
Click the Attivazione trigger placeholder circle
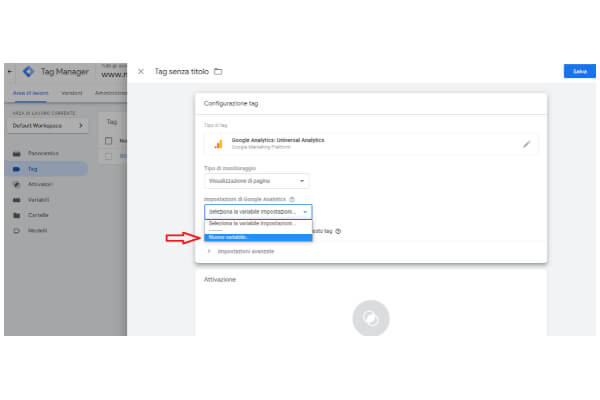371,318
